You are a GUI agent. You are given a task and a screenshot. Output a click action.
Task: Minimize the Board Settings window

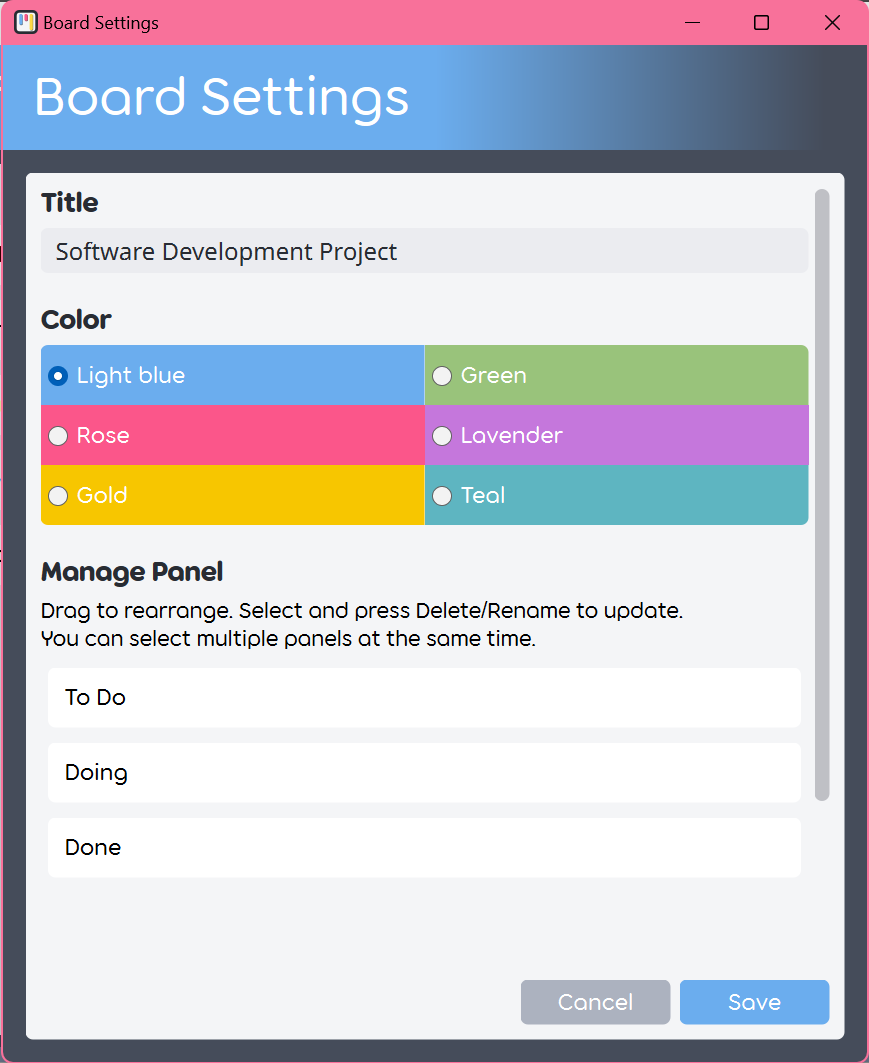(692, 22)
